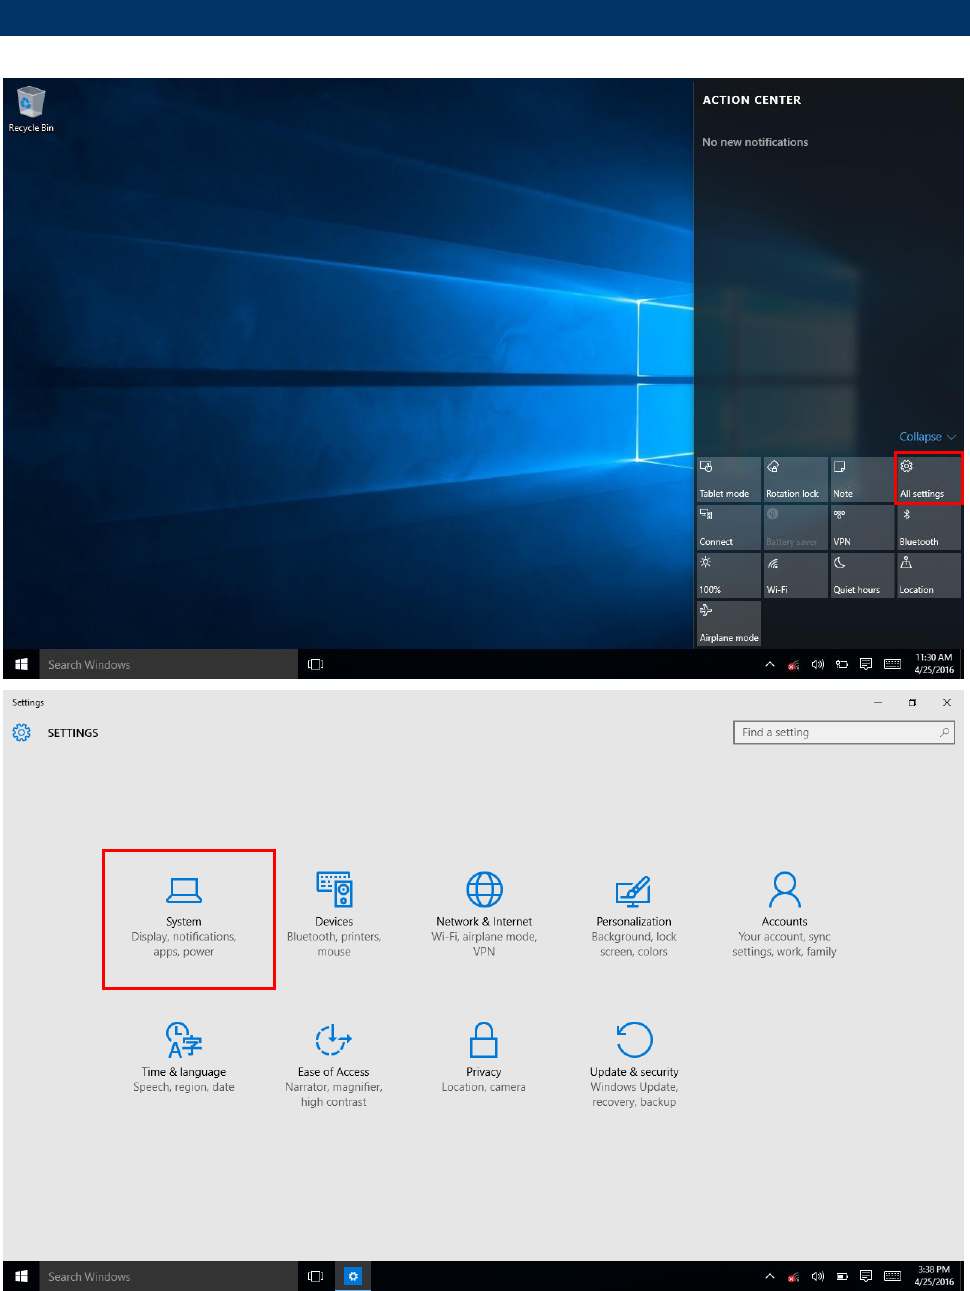Toggle Location quick action
Image resolution: width=970 pixels, height=1291 pixels.
tap(929, 575)
